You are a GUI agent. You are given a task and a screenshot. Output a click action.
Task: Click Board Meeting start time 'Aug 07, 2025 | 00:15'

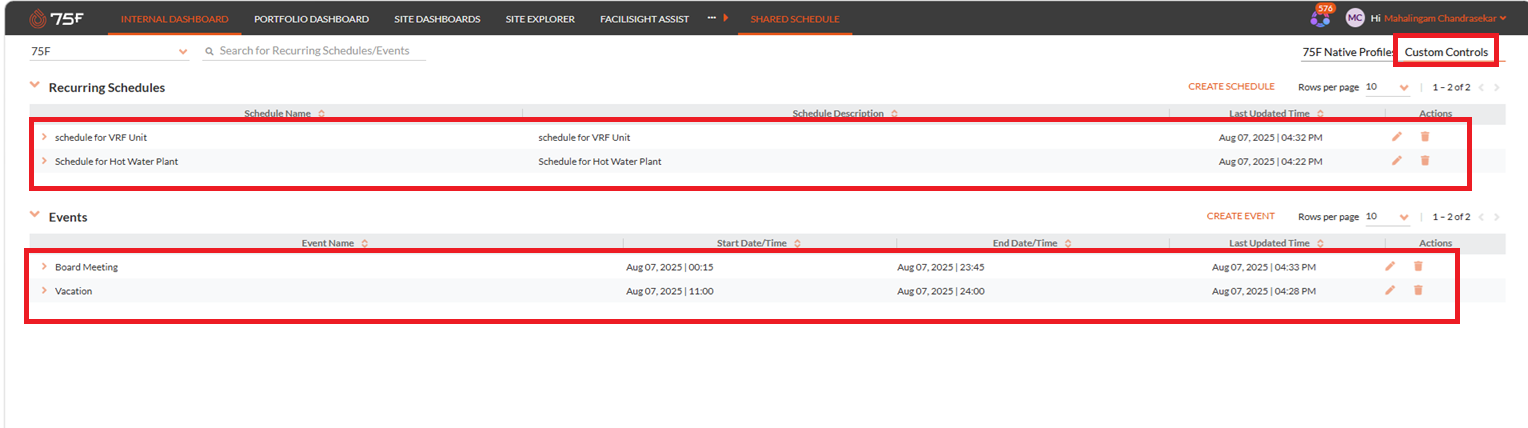pos(669,267)
